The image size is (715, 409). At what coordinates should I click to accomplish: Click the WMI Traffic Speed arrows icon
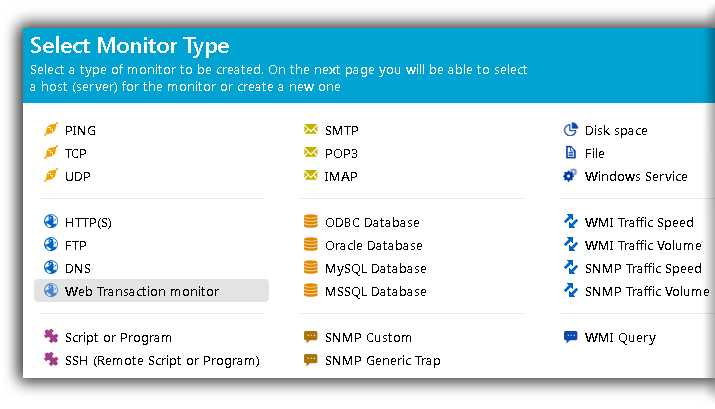point(571,222)
